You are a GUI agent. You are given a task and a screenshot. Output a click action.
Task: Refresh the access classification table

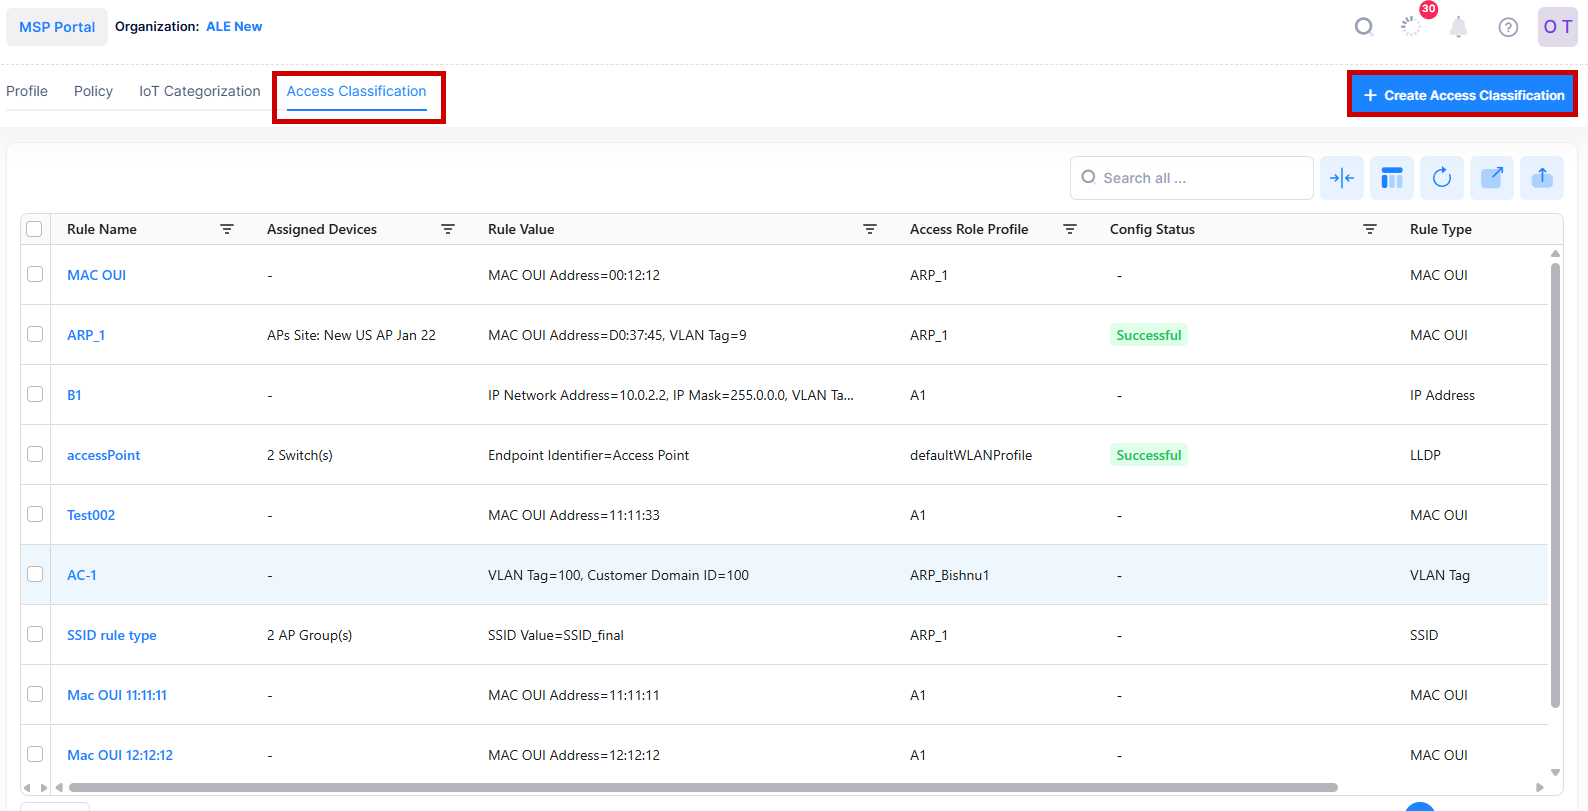coord(1441,178)
